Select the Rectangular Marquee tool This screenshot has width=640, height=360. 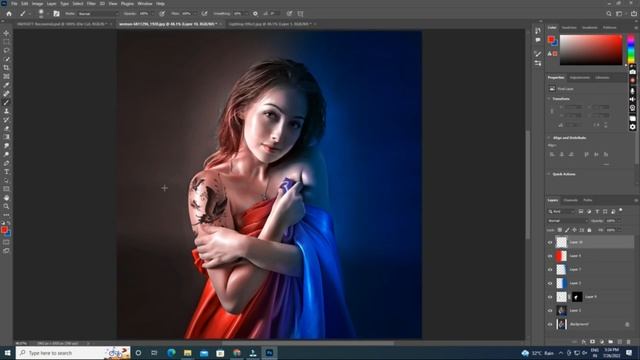[6, 42]
